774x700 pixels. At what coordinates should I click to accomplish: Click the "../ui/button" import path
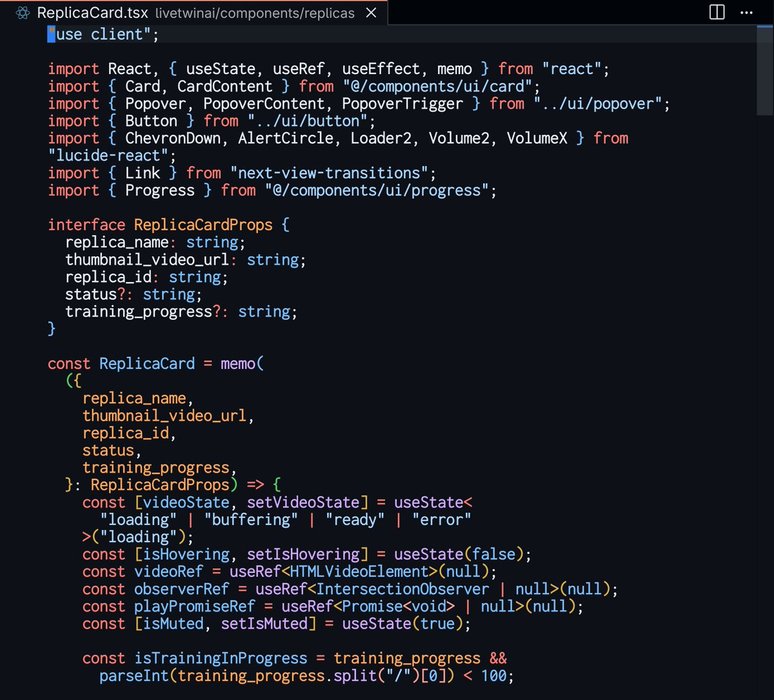coord(307,121)
